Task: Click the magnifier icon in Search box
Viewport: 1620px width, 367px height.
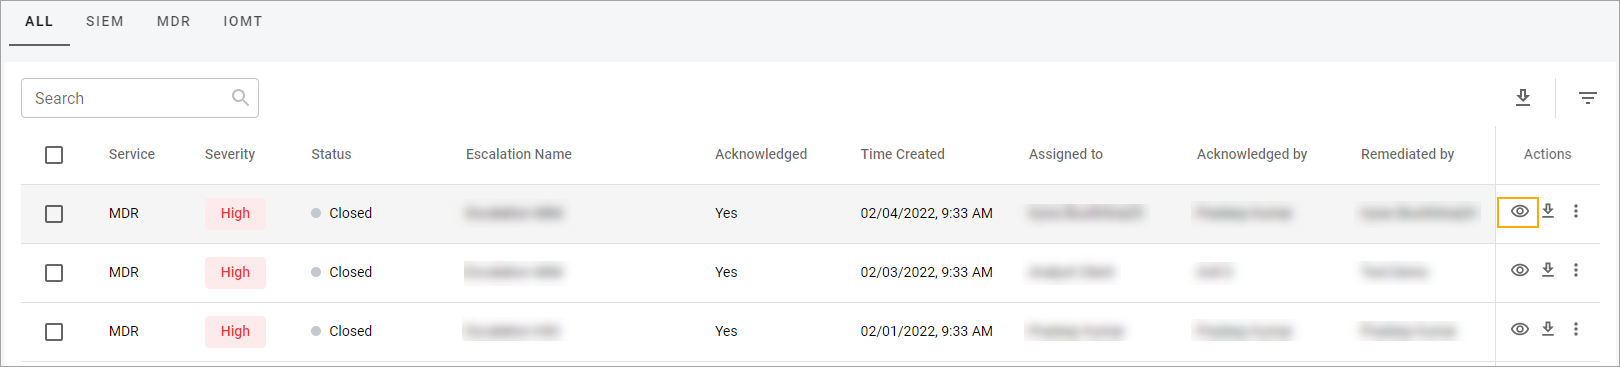Action: click(240, 98)
